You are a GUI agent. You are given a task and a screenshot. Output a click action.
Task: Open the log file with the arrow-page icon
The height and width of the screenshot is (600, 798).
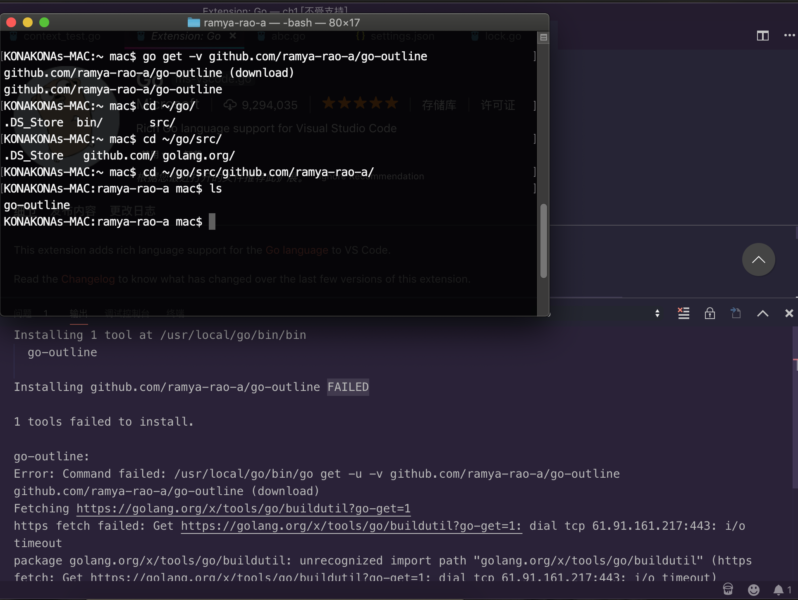click(x=736, y=313)
